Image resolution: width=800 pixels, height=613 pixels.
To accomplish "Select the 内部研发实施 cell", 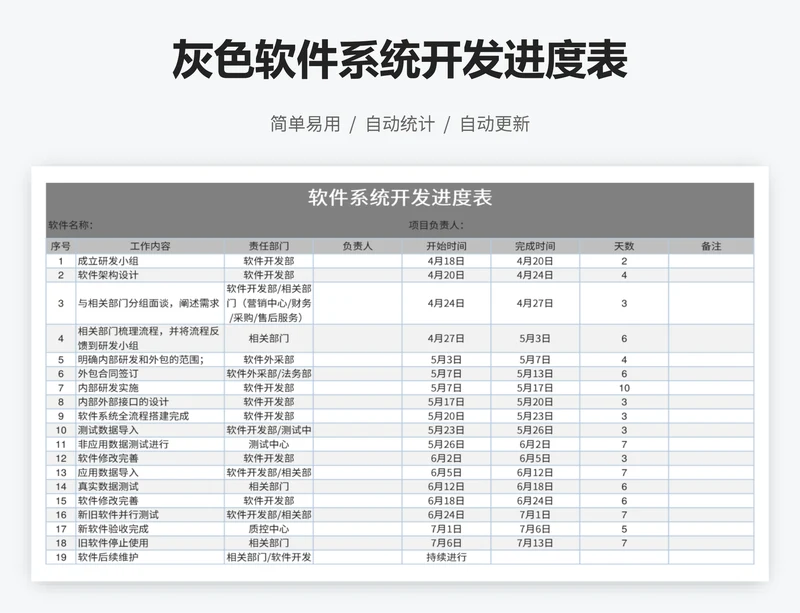I will pyautogui.click(x=150, y=388).
